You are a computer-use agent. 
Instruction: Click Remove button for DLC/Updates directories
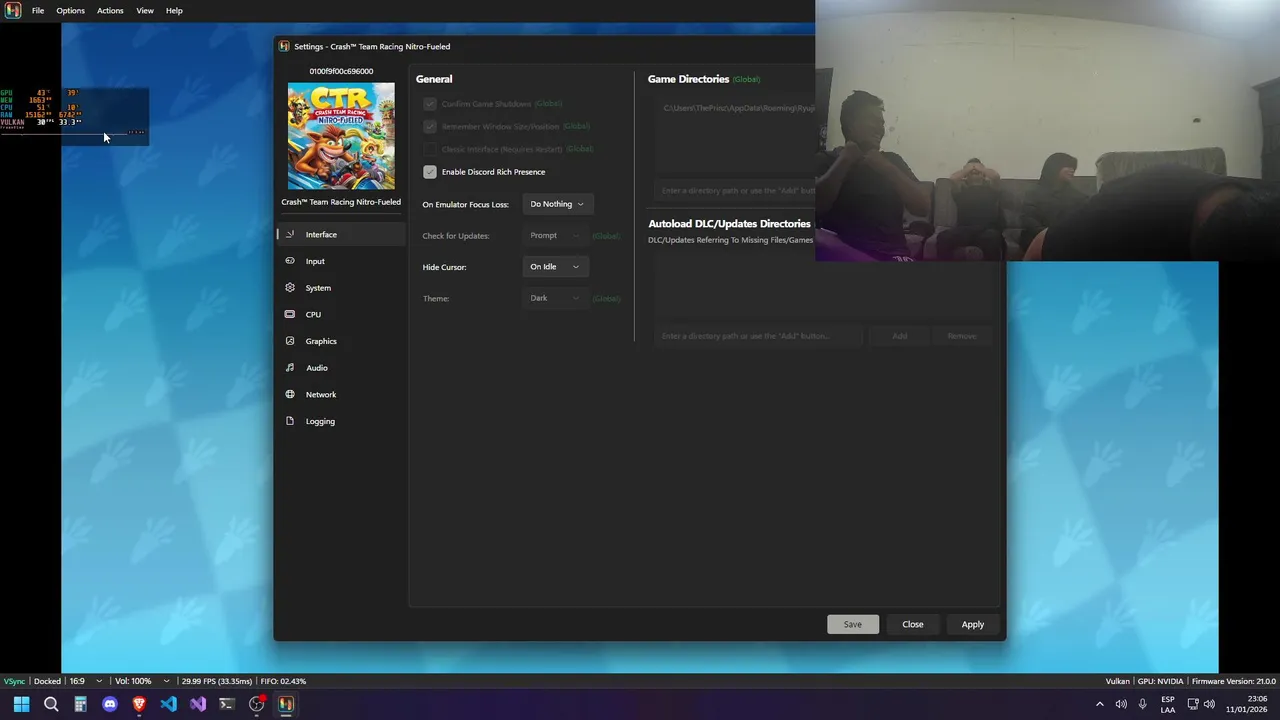[x=962, y=336]
